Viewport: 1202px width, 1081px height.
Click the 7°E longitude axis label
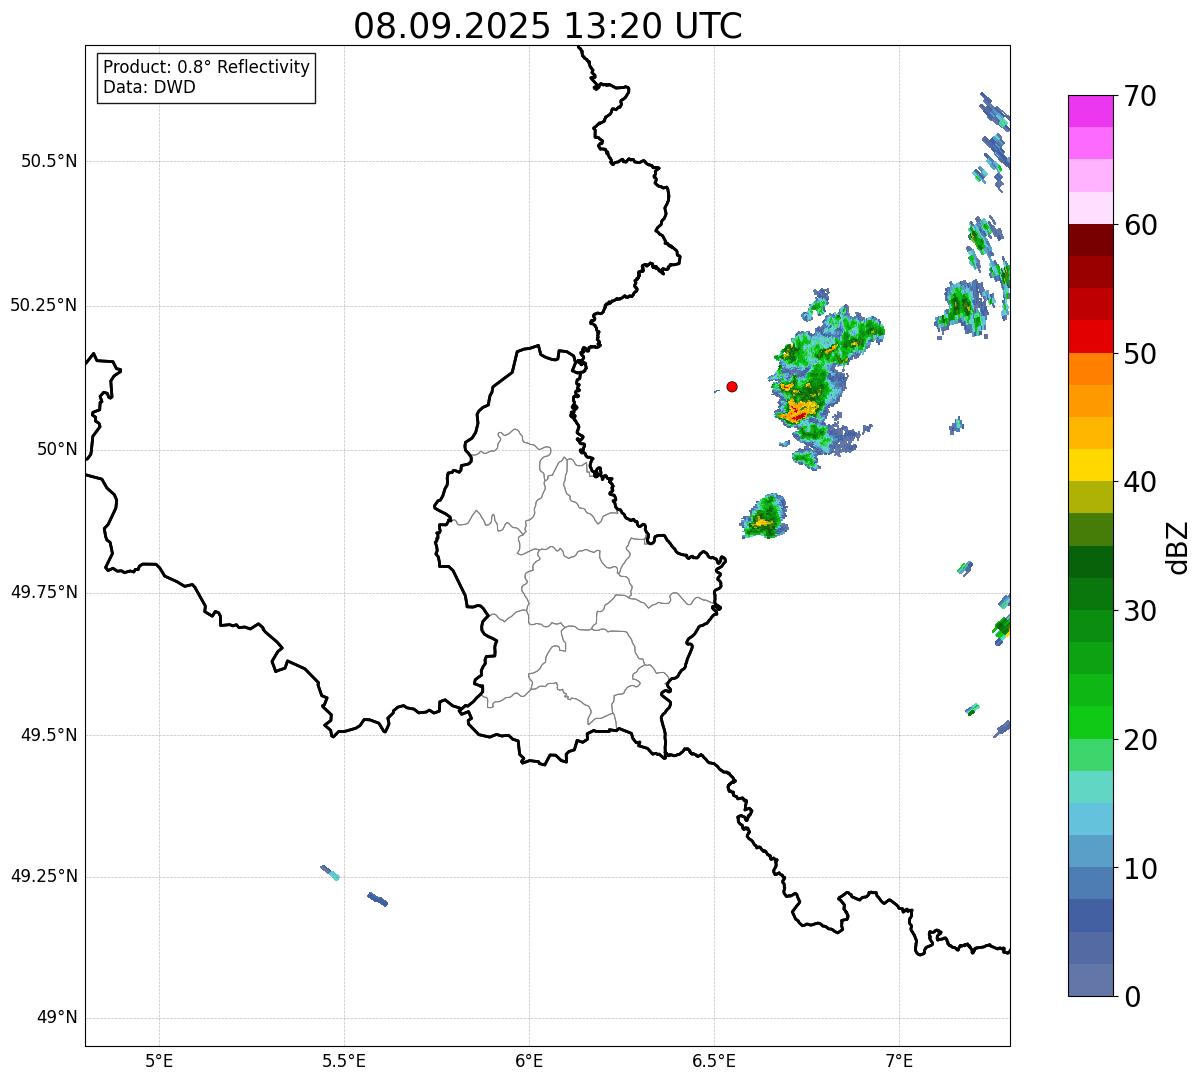pos(899,1060)
